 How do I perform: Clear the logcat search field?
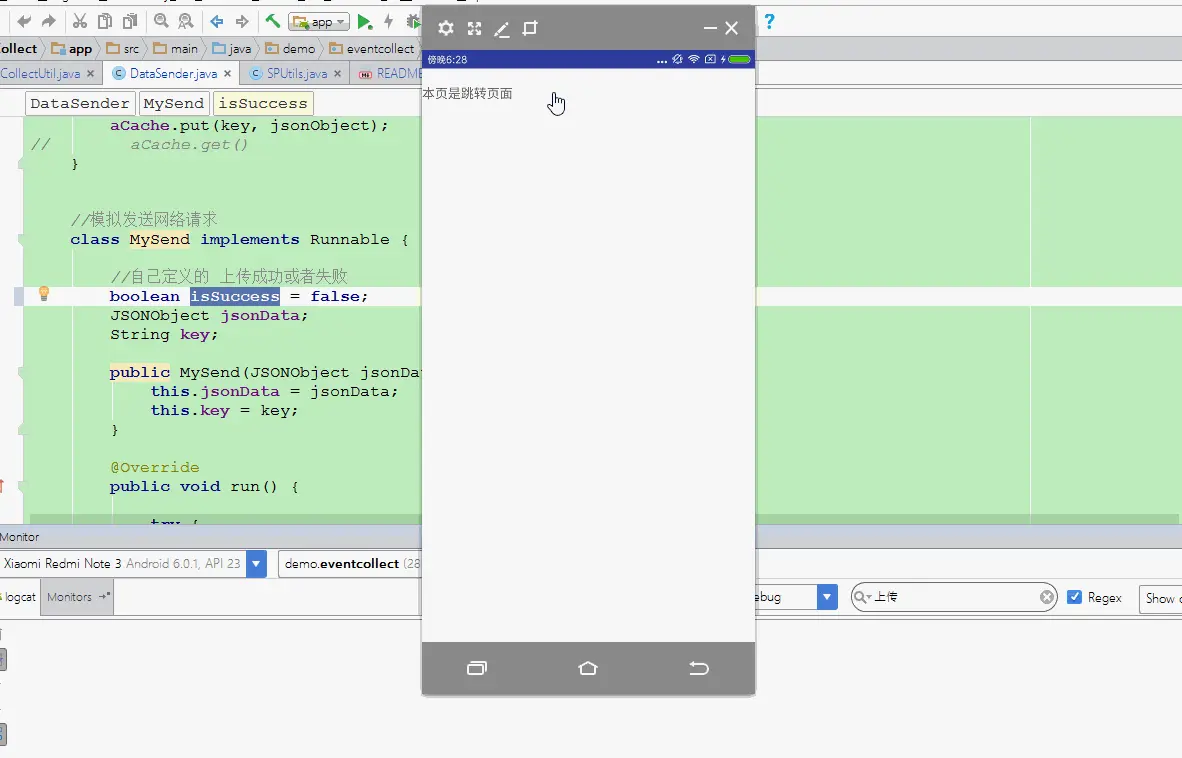[x=1047, y=598]
